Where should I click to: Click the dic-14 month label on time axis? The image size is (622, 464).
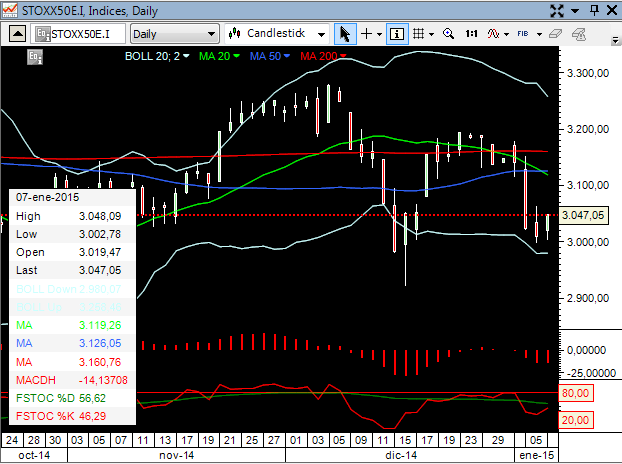(401, 455)
